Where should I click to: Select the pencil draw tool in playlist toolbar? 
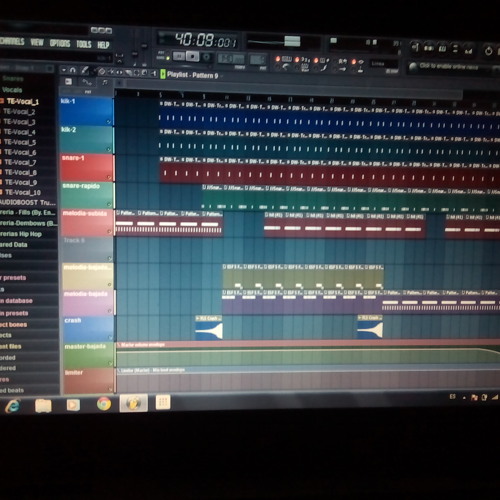[85, 70]
